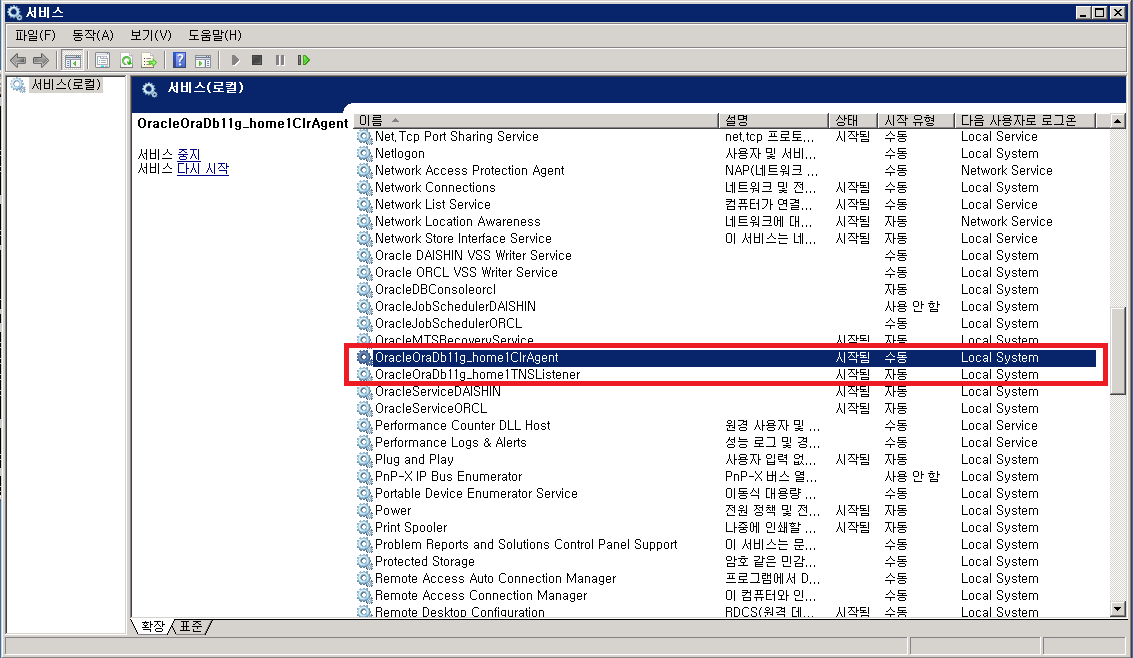1133x658 pixels.
Task: Click the Export List toolbar icon
Action: (x=149, y=60)
